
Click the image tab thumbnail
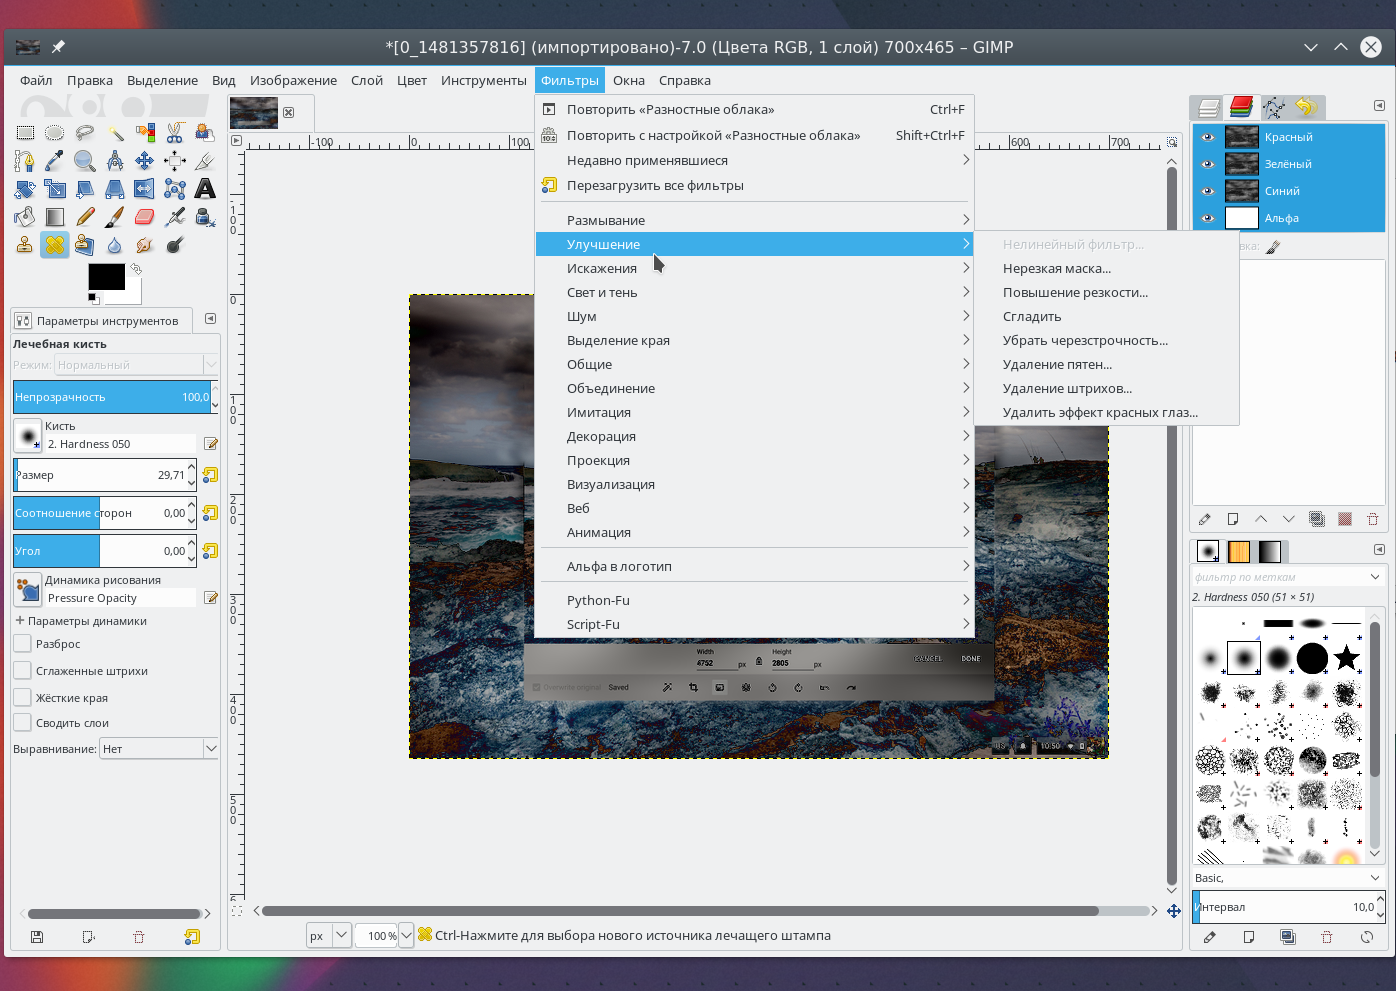point(254,112)
